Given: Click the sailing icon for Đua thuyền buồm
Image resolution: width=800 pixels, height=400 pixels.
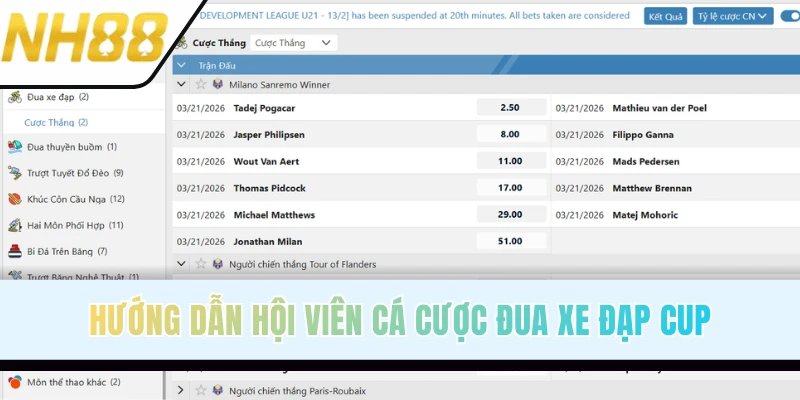Looking at the screenshot, I should point(15,147).
